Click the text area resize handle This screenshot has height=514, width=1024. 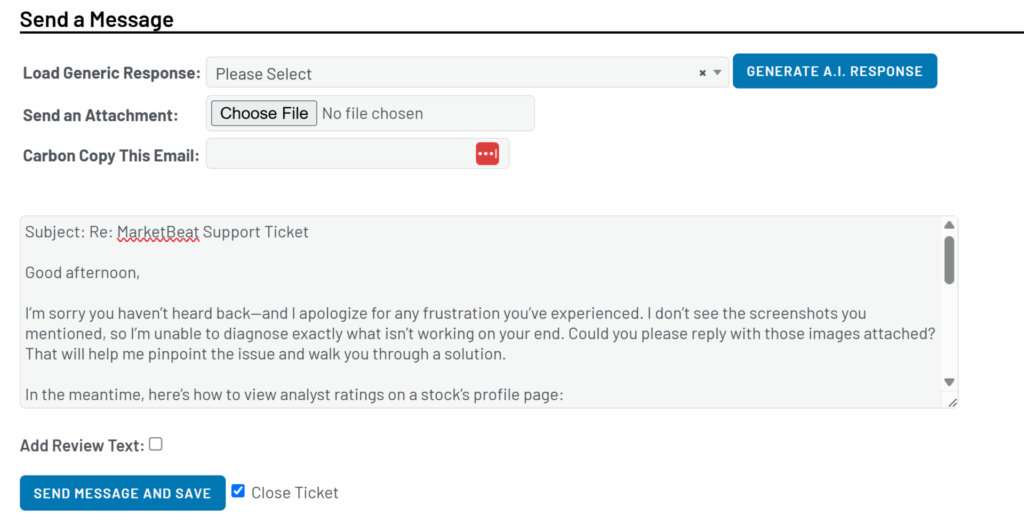pyautogui.click(x=952, y=402)
